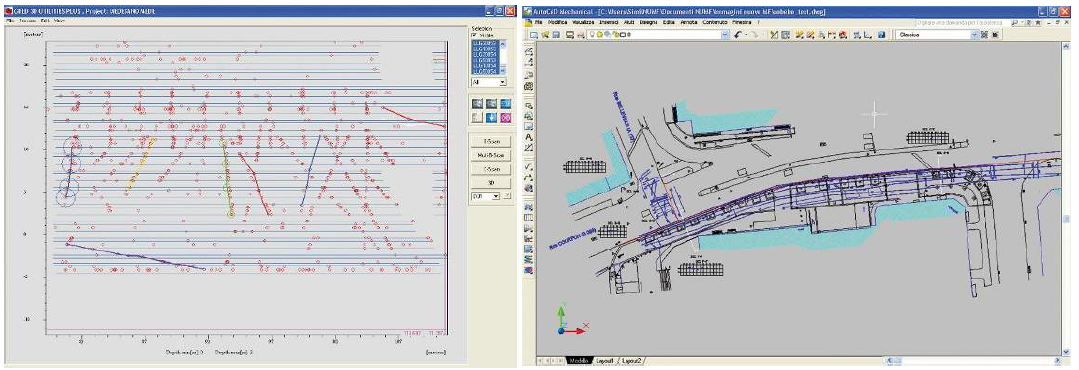Screen dimensions: 1079x370
Task: Switch to the Layout2 tab
Action: tap(632, 360)
